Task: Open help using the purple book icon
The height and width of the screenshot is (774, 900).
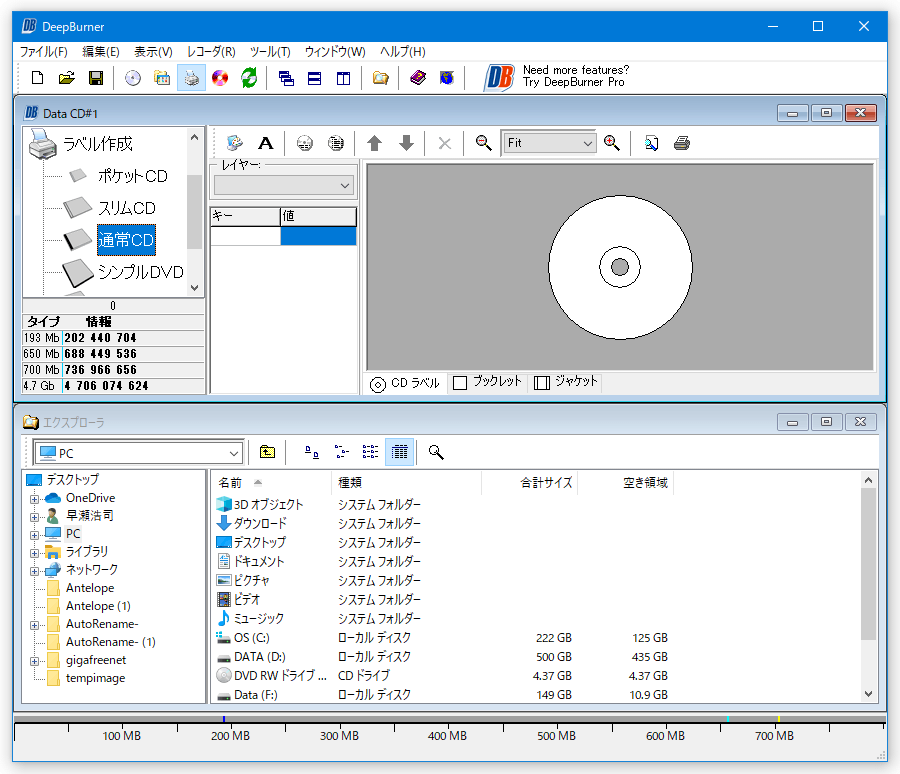Action: tap(418, 78)
